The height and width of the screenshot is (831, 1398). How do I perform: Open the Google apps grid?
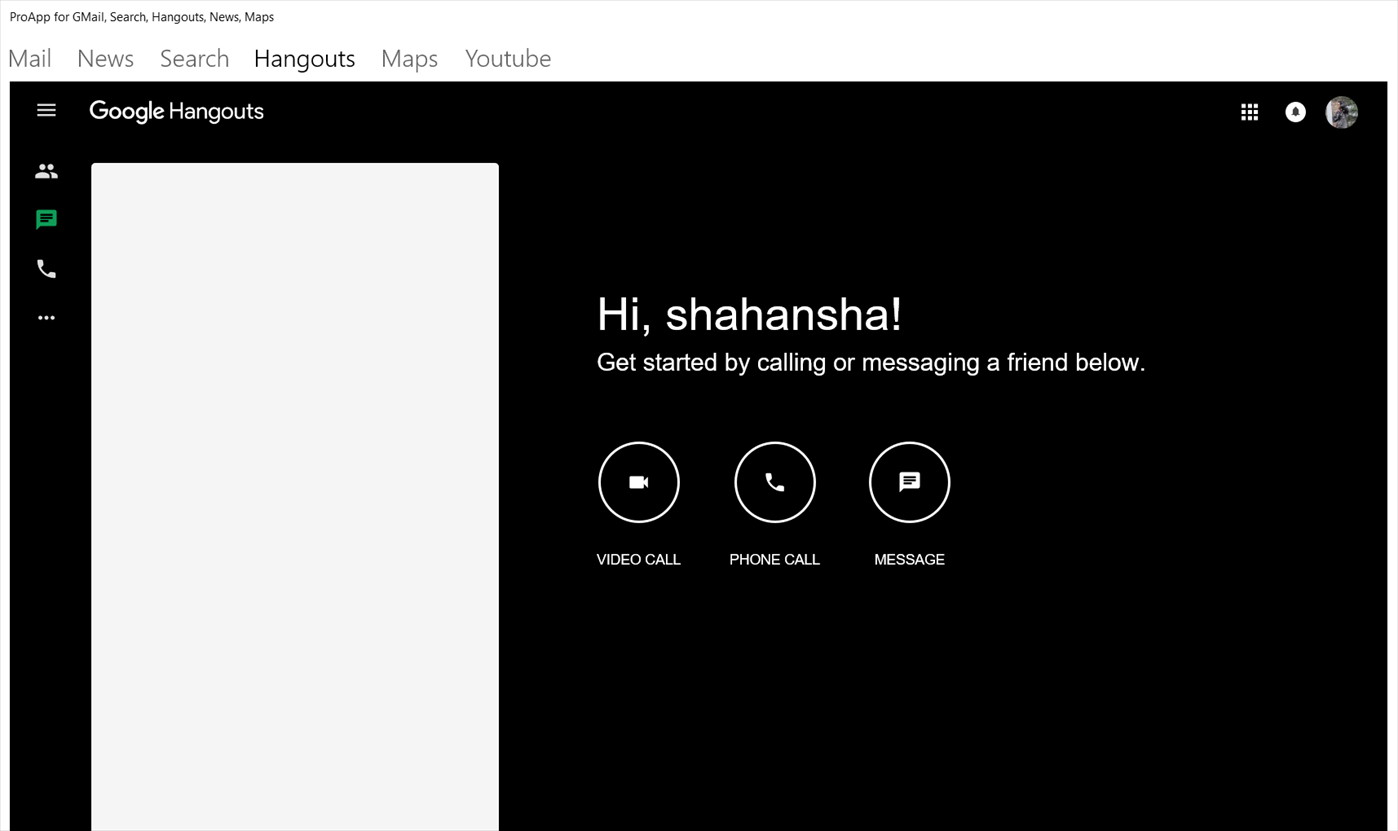1249,112
